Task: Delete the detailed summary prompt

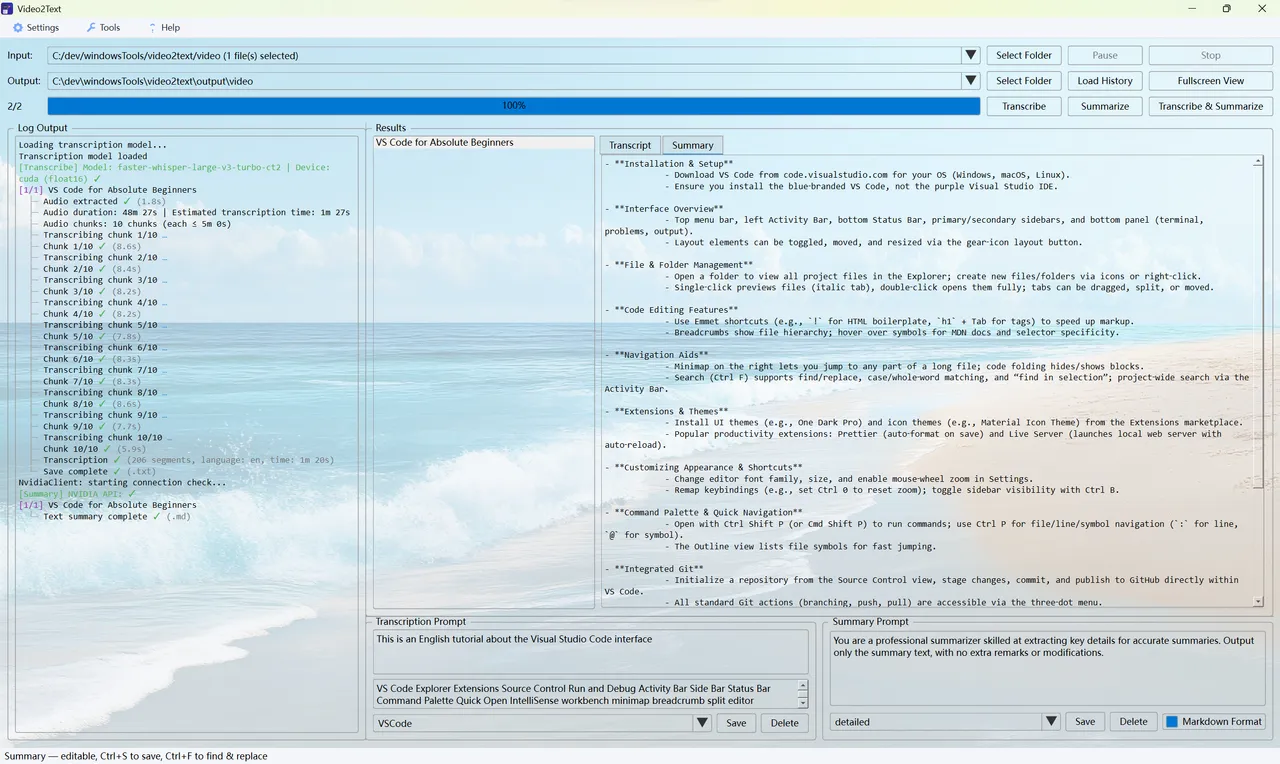Action: (x=1133, y=722)
